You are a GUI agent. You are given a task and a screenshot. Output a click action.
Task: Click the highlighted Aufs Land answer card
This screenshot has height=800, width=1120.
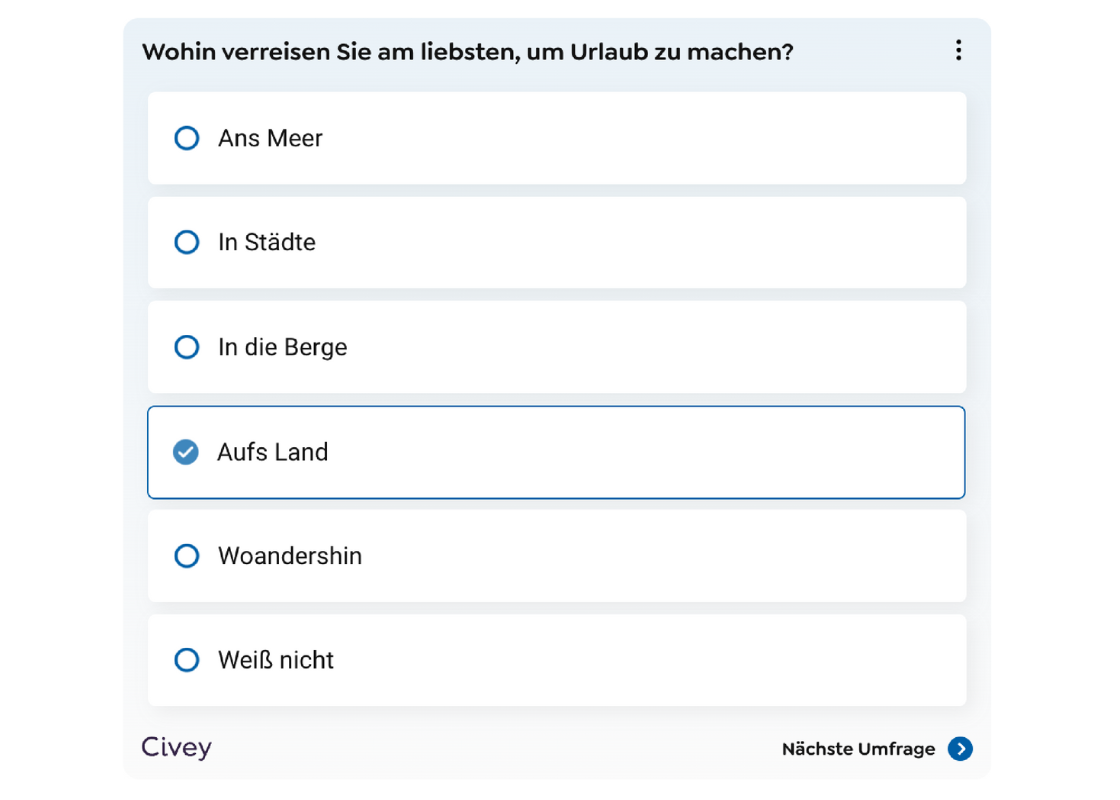(x=557, y=452)
